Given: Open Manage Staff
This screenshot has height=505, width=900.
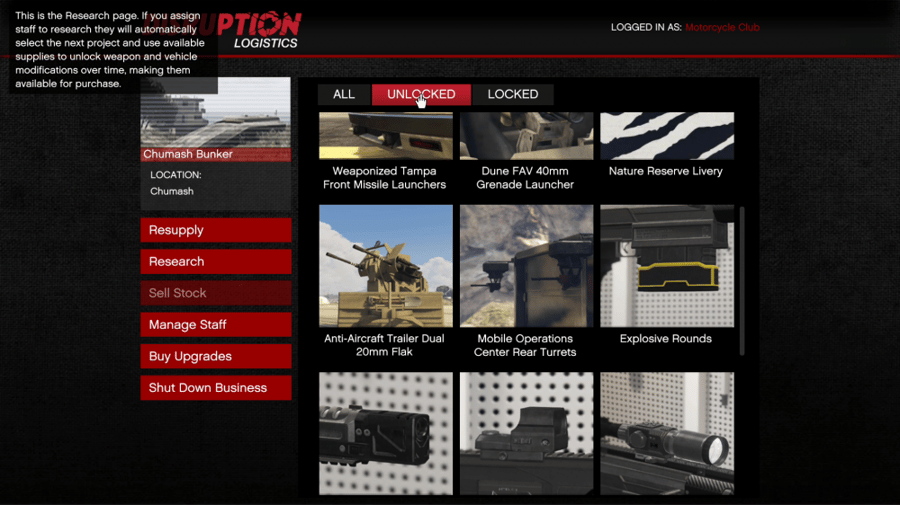Looking at the screenshot, I should tap(216, 325).
